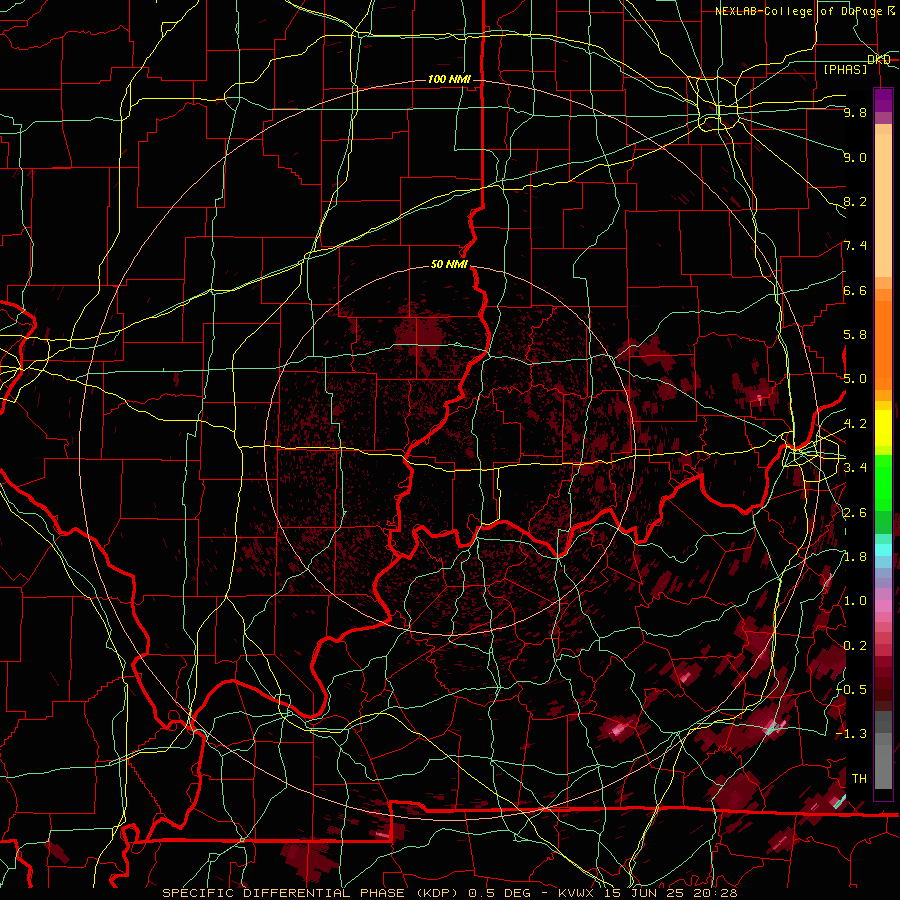
Task: Pick the yellow segment of the color bar
Action: coord(883,428)
